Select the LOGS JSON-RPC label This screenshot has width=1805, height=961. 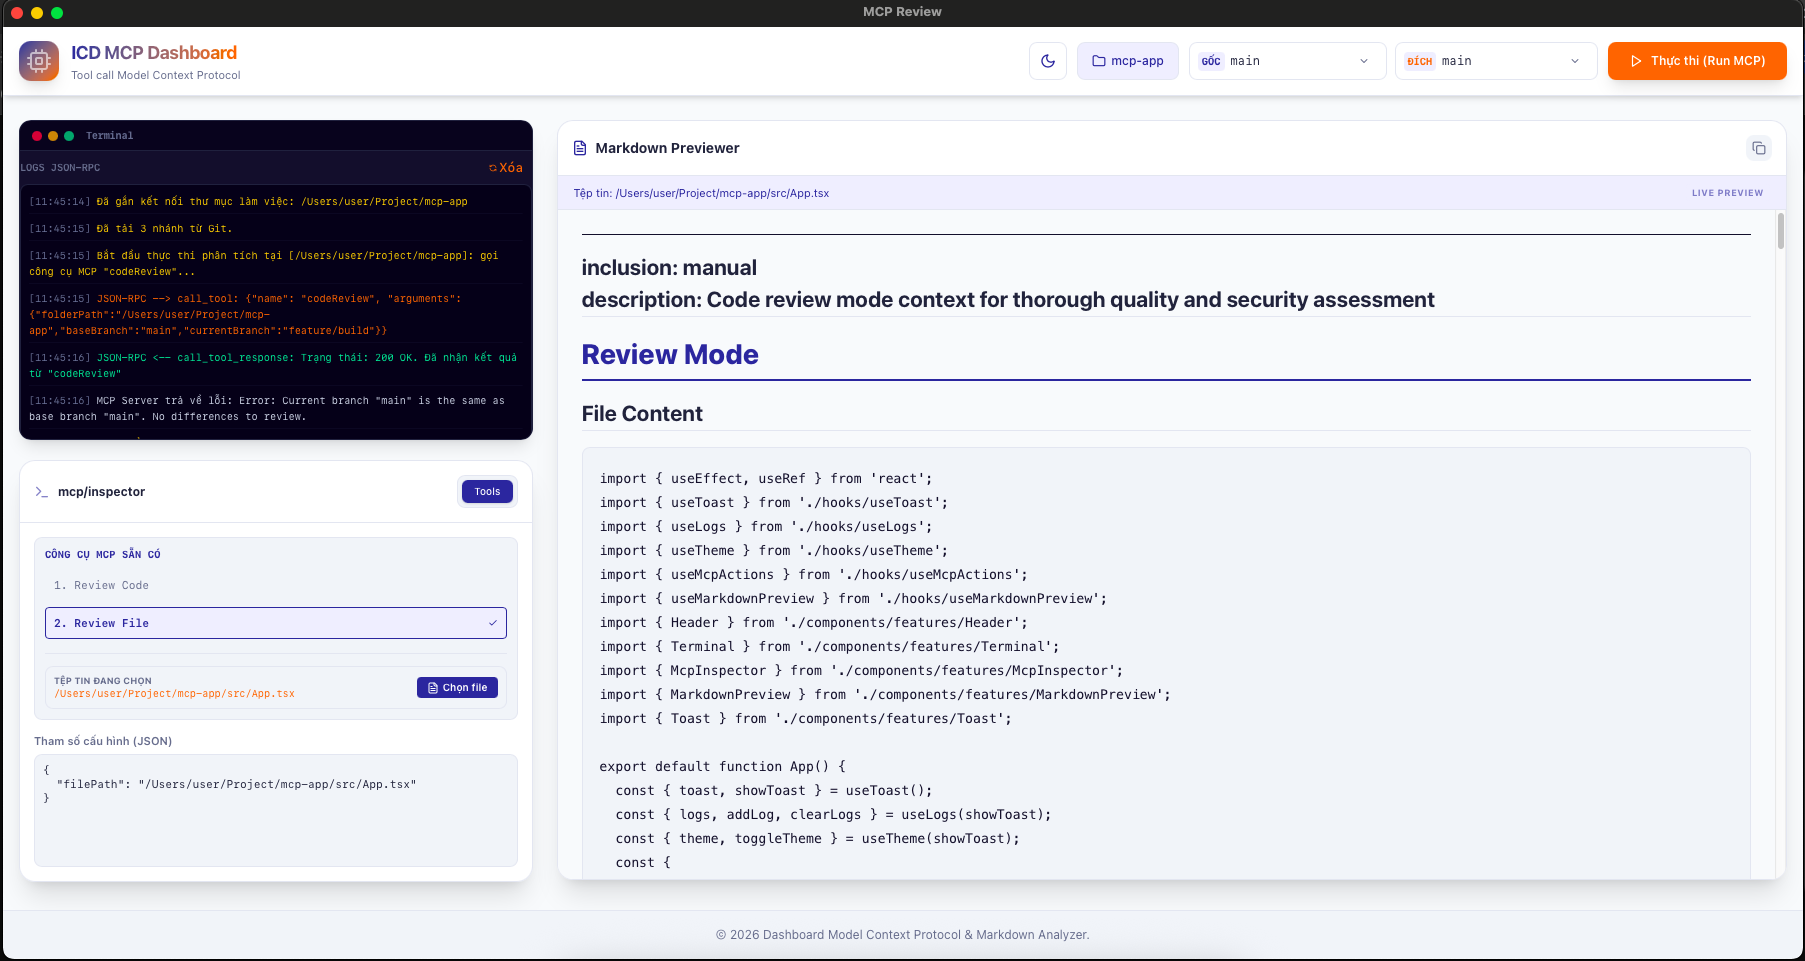tap(61, 168)
